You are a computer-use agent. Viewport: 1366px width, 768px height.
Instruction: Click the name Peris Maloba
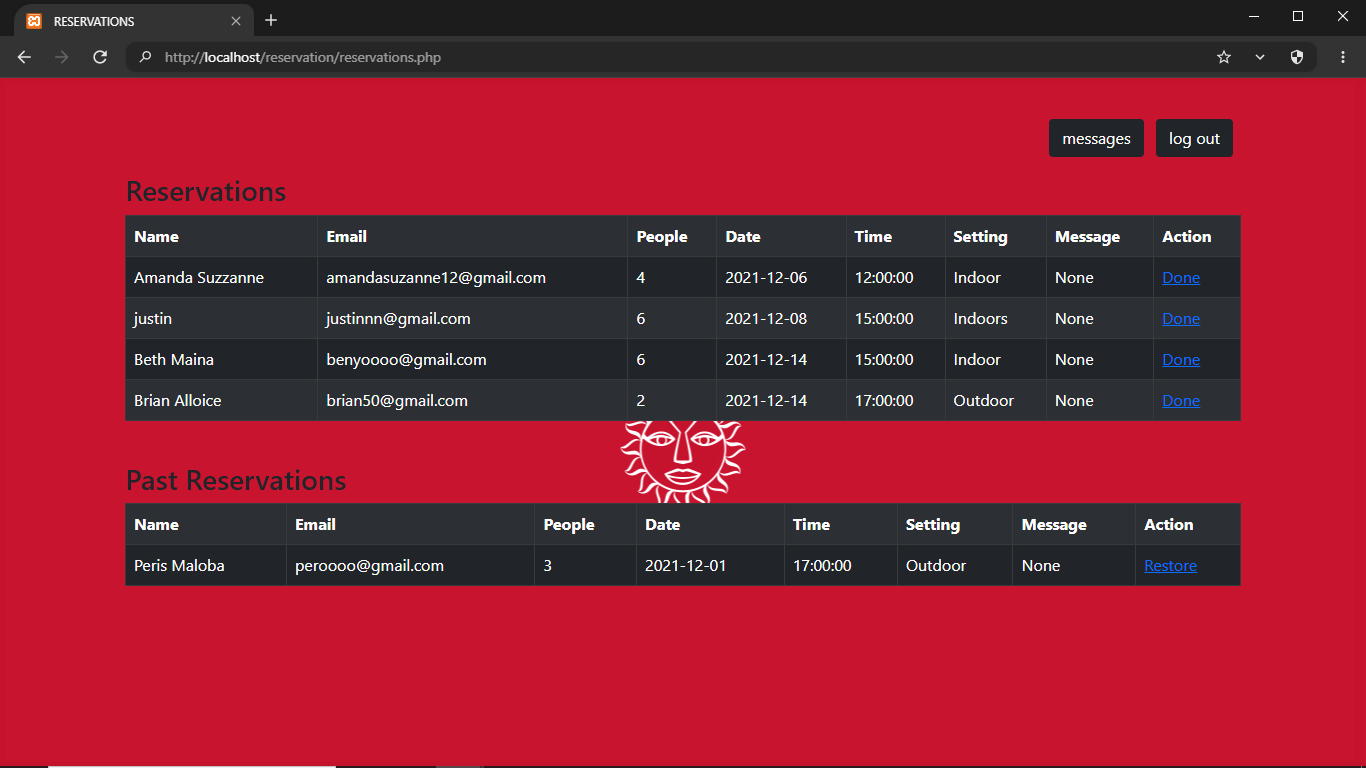(x=179, y=566)
